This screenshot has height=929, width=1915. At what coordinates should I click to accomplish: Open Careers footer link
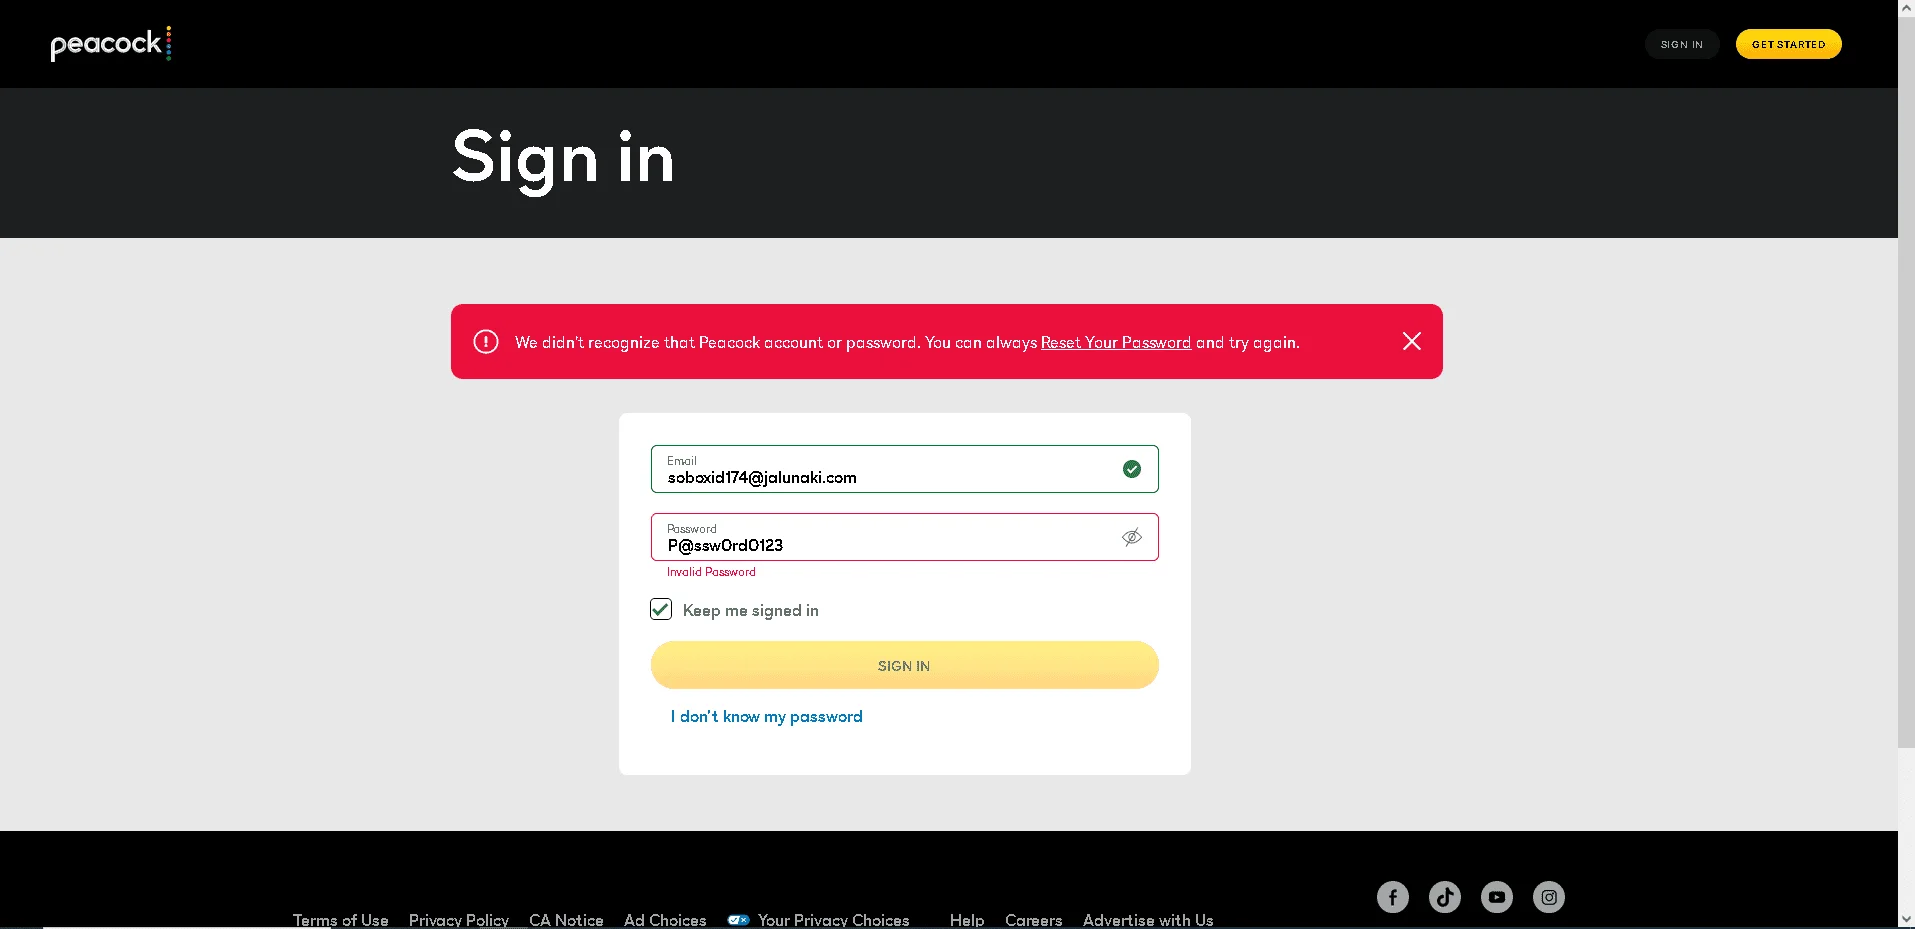1034,920
